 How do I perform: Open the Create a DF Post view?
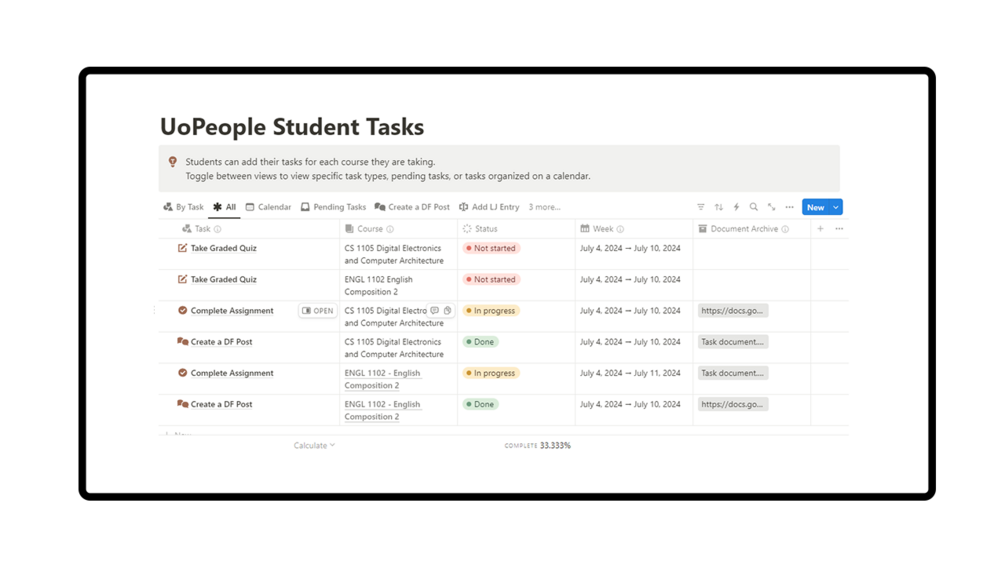[x=412, y=207]
